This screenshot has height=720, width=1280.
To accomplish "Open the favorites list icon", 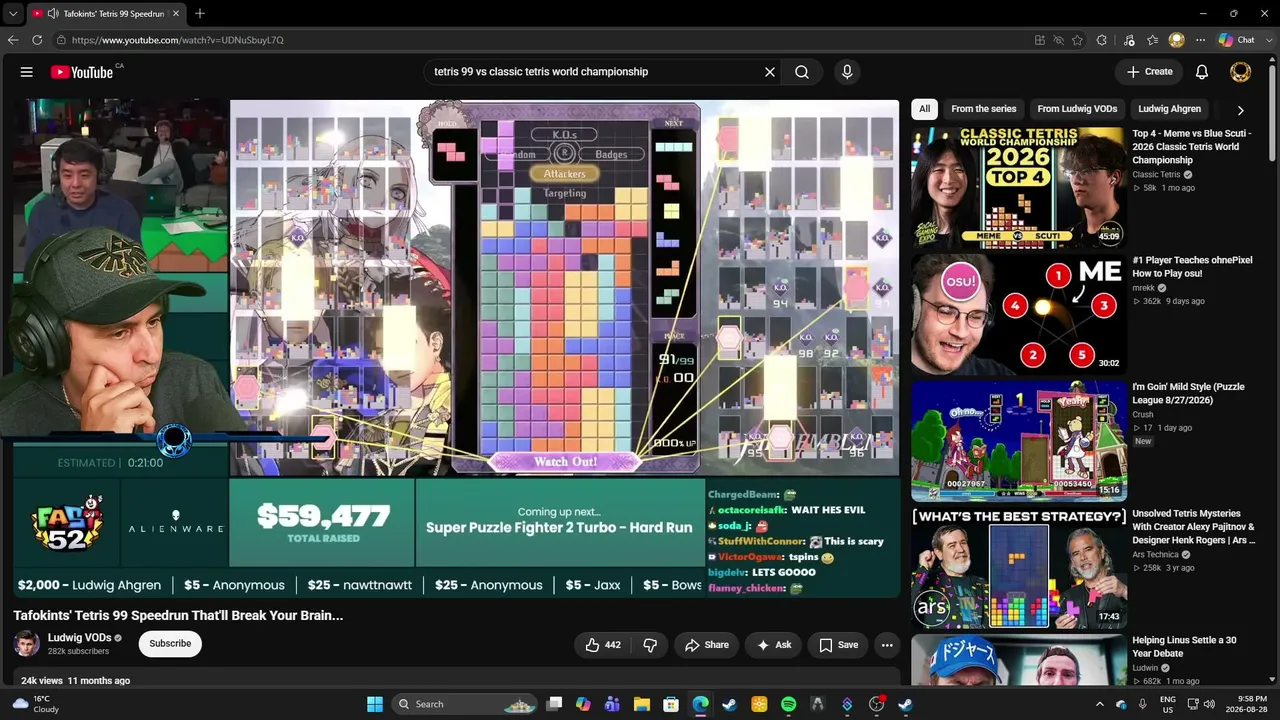I will (x=1153, y=40).
